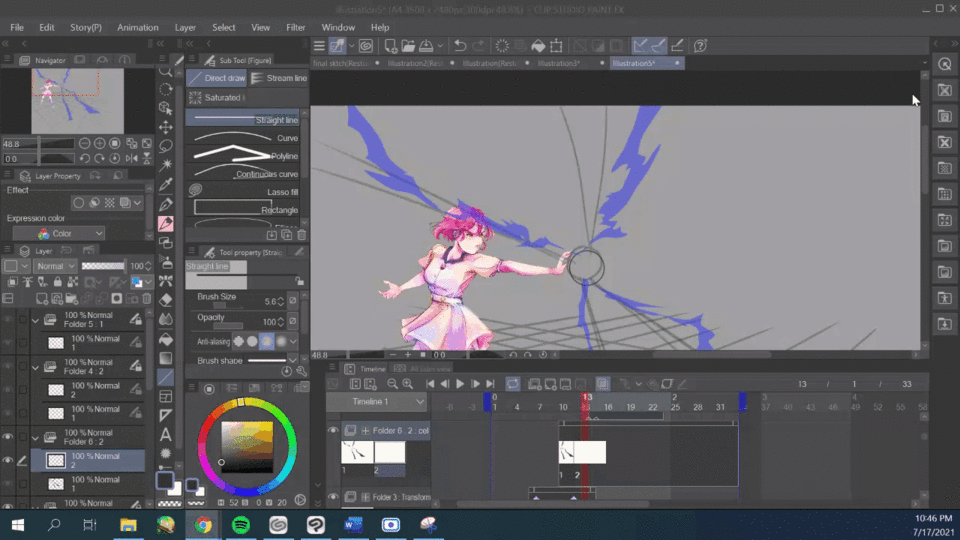Select the Figure line tool

tap(165, 377)
